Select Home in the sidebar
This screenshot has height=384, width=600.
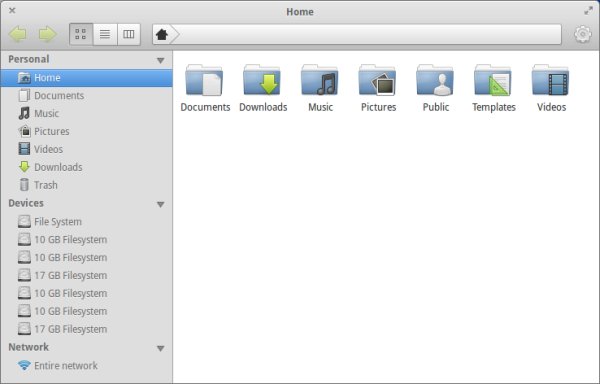click(86, 78)
